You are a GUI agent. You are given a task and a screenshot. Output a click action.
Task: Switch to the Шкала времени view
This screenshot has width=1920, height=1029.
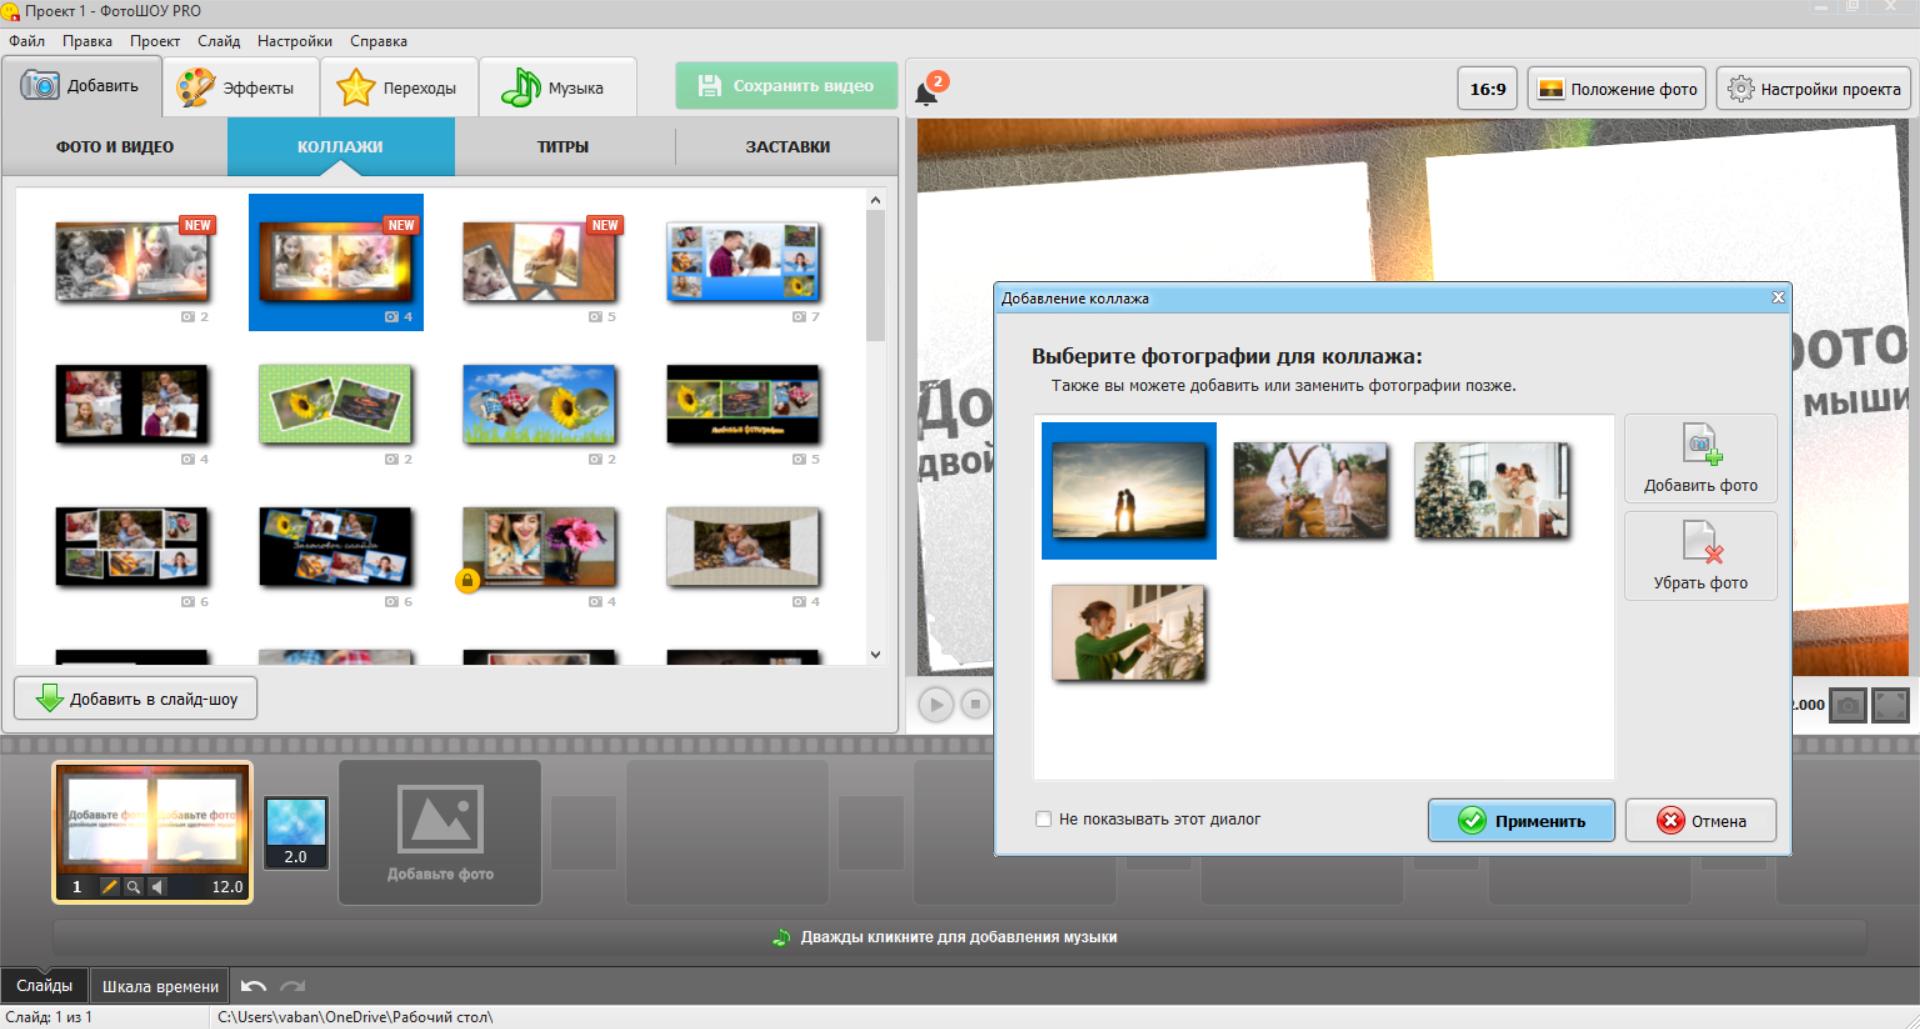click(160, 986)
